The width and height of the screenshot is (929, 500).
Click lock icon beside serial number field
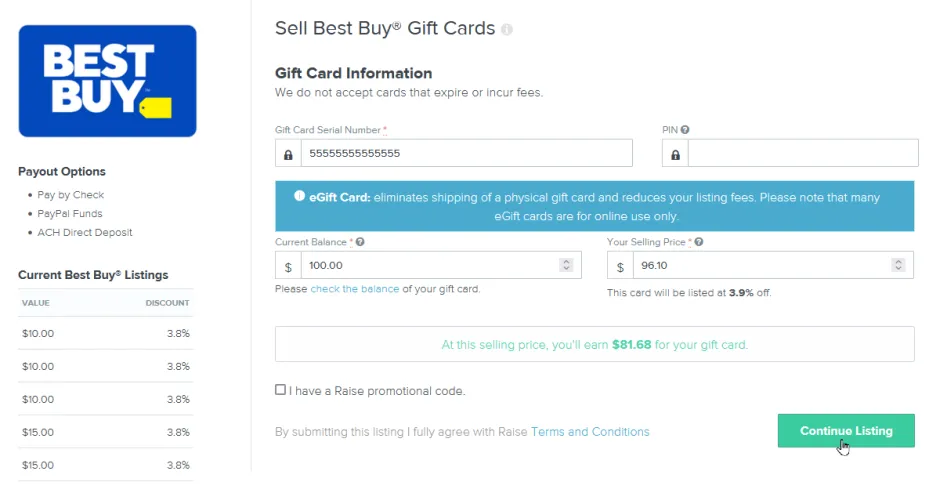tap(288, 154)
